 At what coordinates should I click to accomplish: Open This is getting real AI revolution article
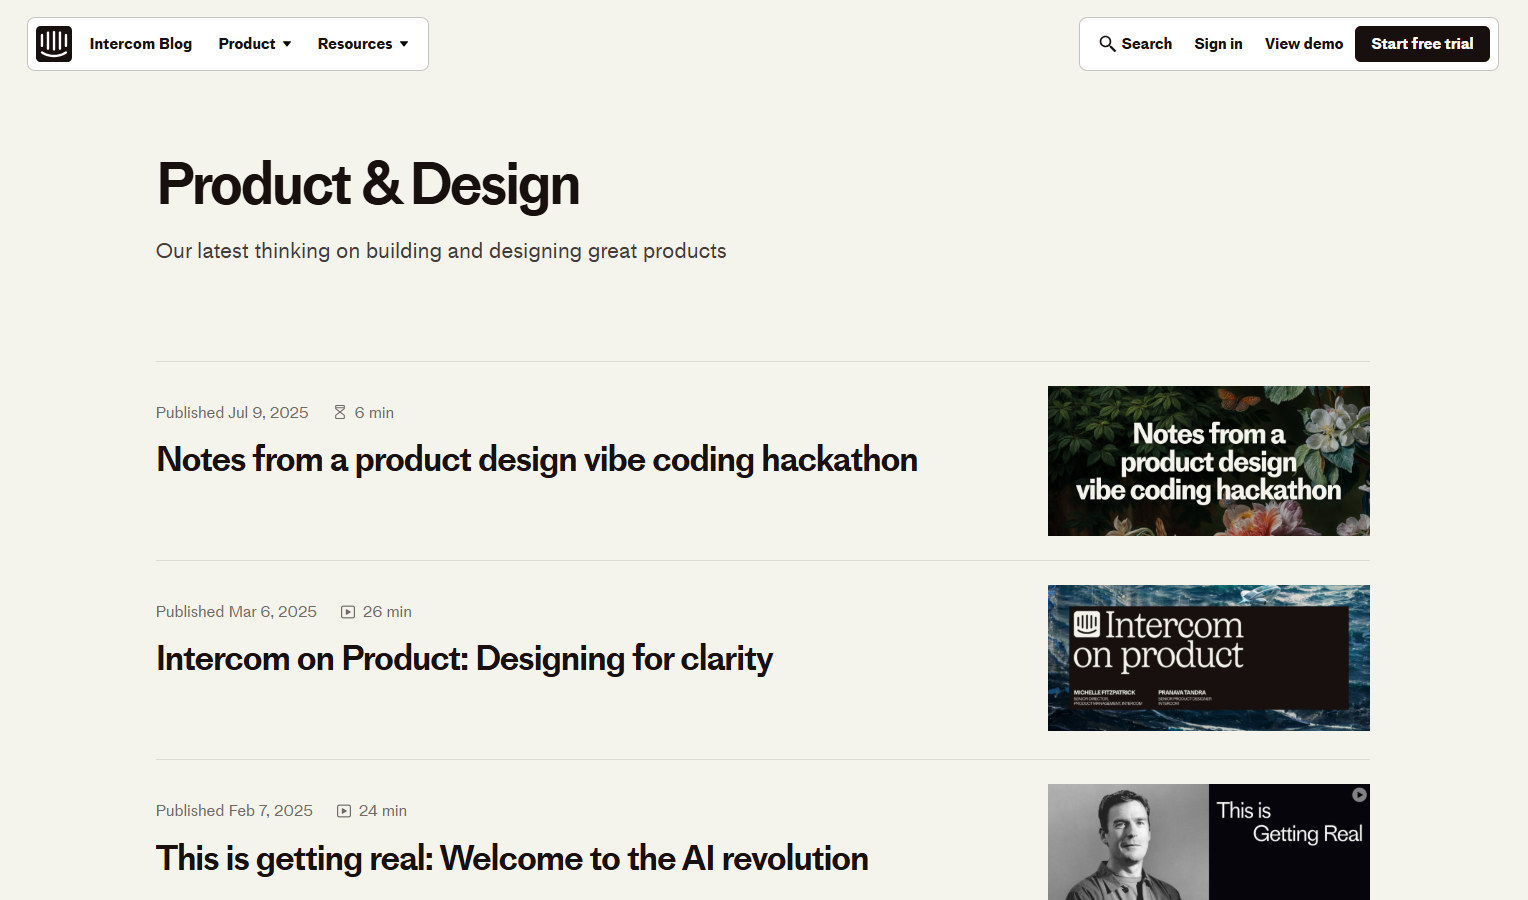(x=511, y=858)
